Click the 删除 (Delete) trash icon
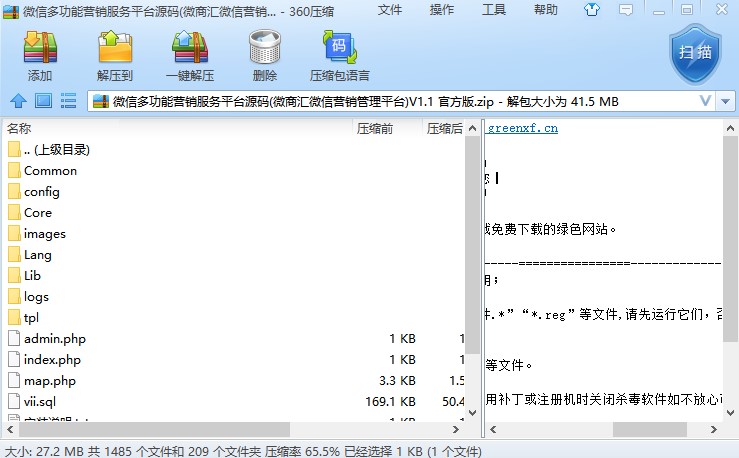Viewport: 739px width, 458px height. [265, 48]
